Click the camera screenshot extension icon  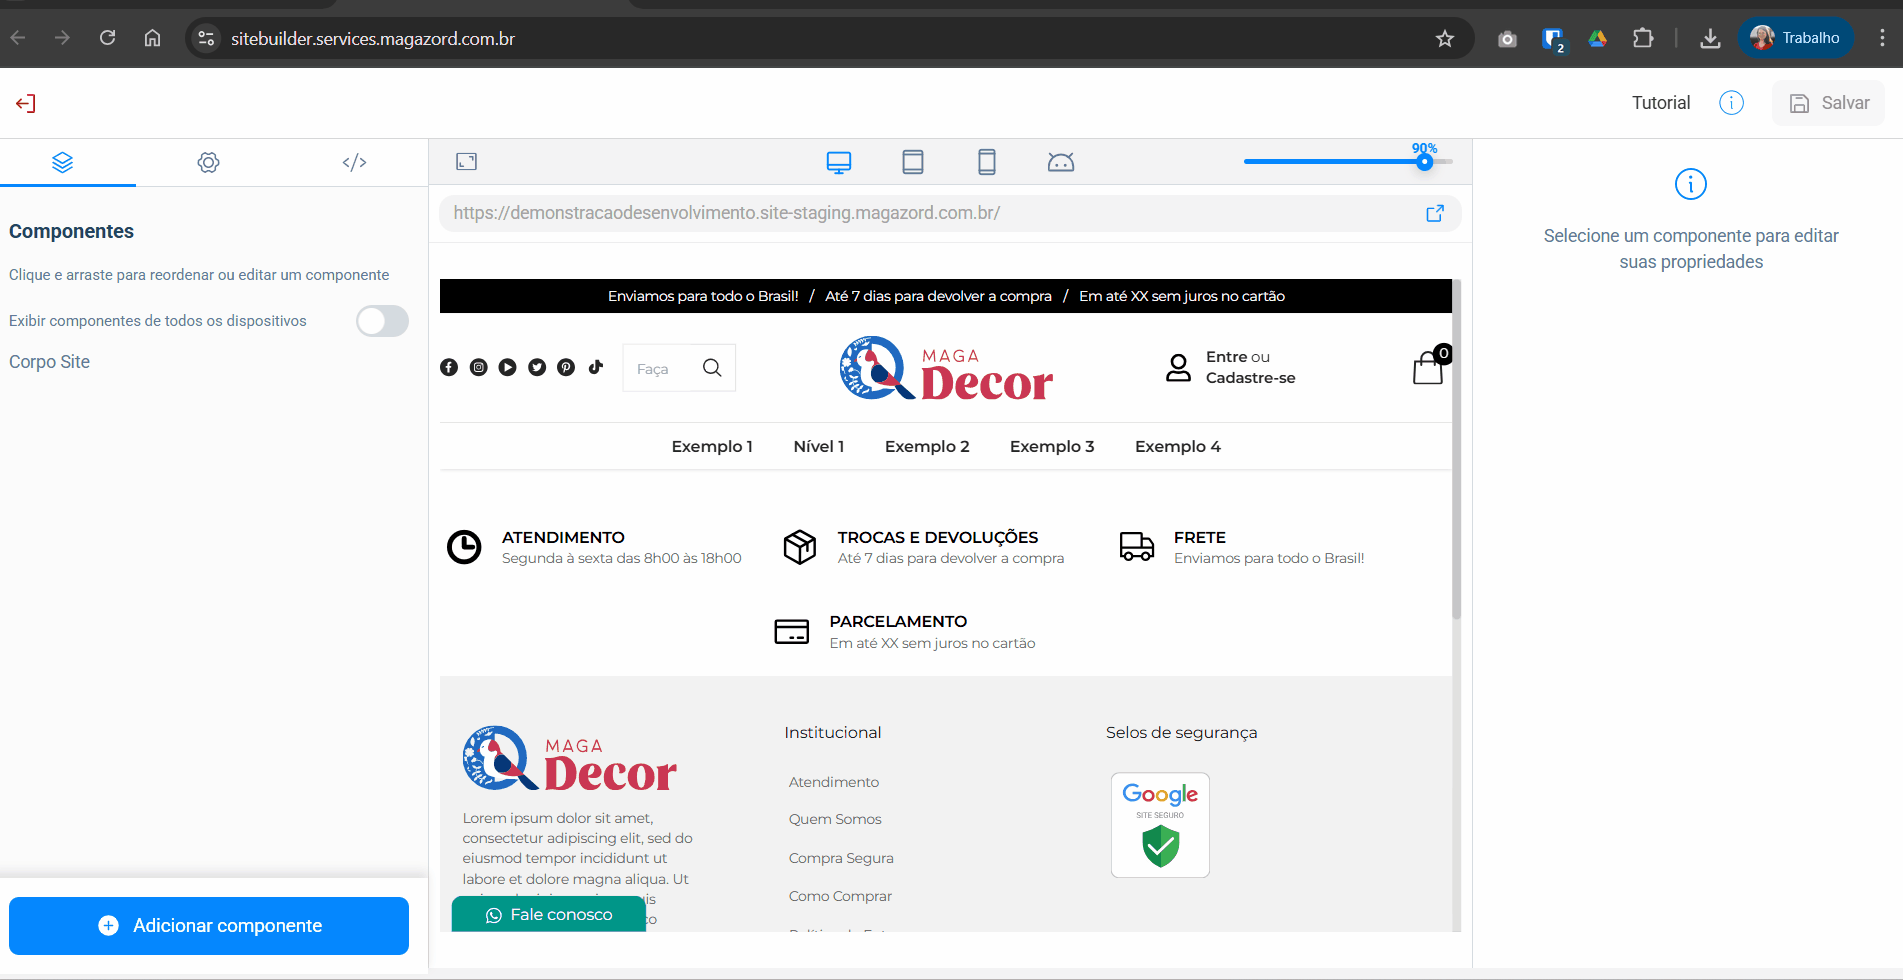point(1507,39)
